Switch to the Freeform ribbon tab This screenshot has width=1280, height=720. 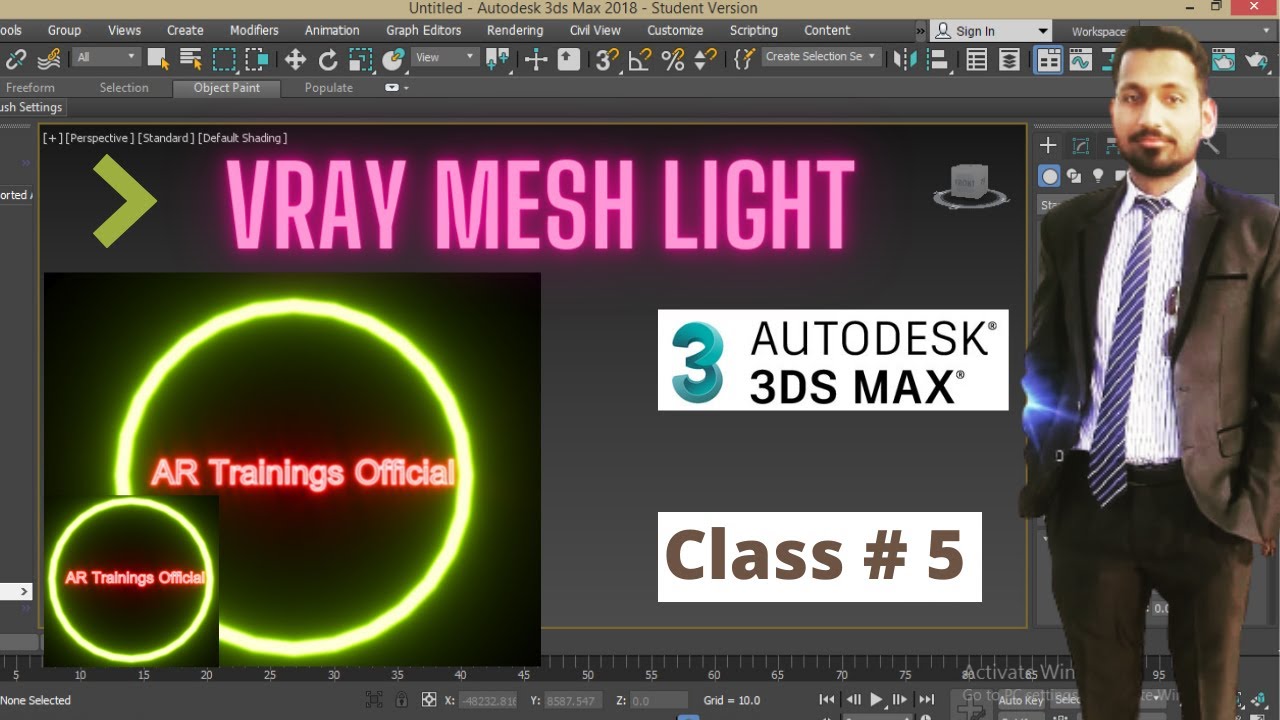click(x=30, y=88)
